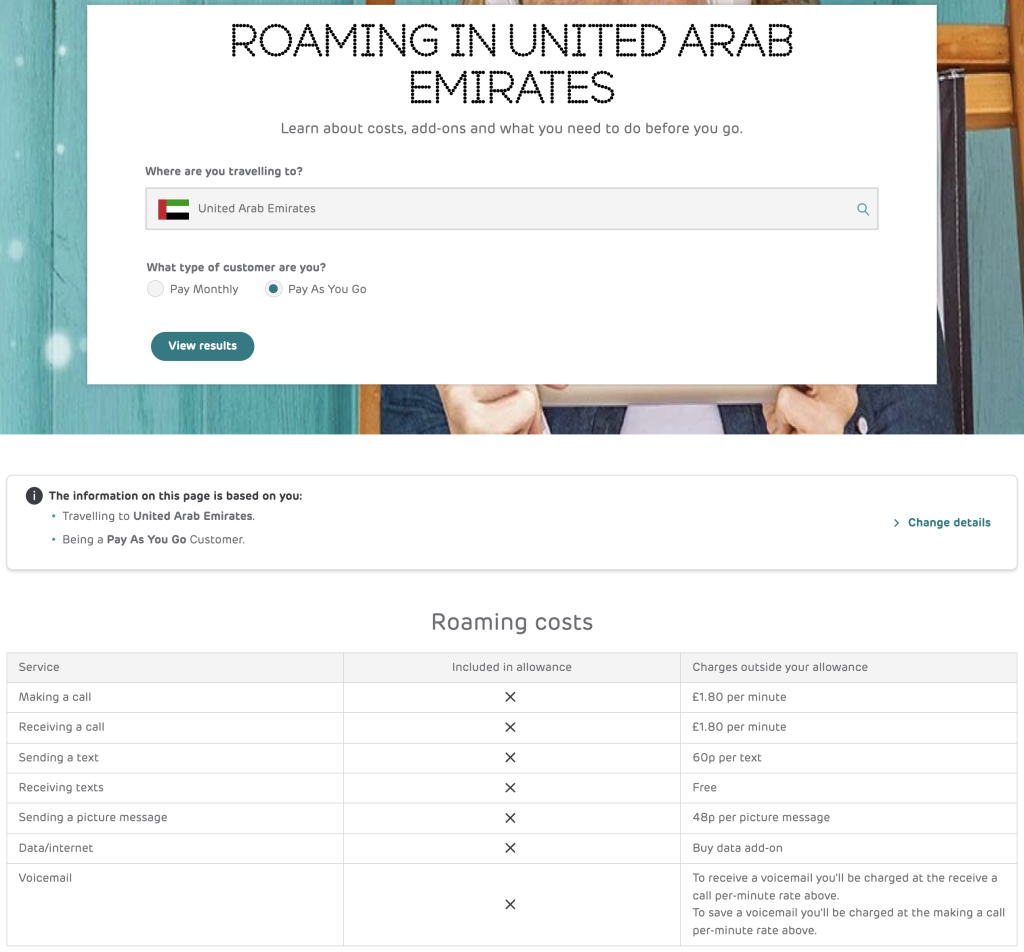Click the 'Service' column header

coord(175,667)
